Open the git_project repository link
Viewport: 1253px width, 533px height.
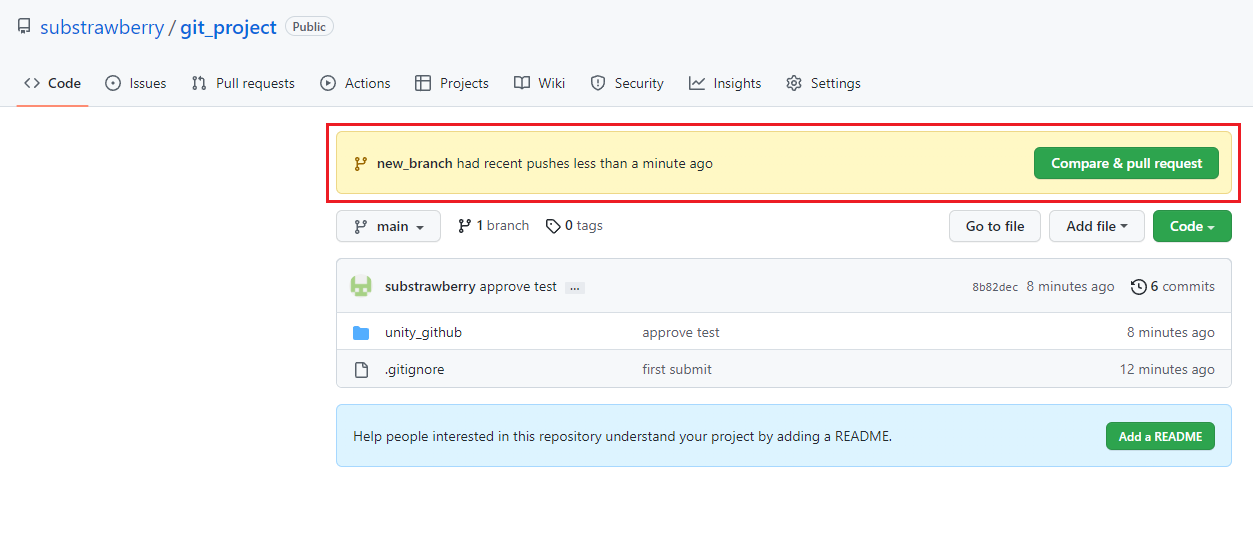(228, 27)
